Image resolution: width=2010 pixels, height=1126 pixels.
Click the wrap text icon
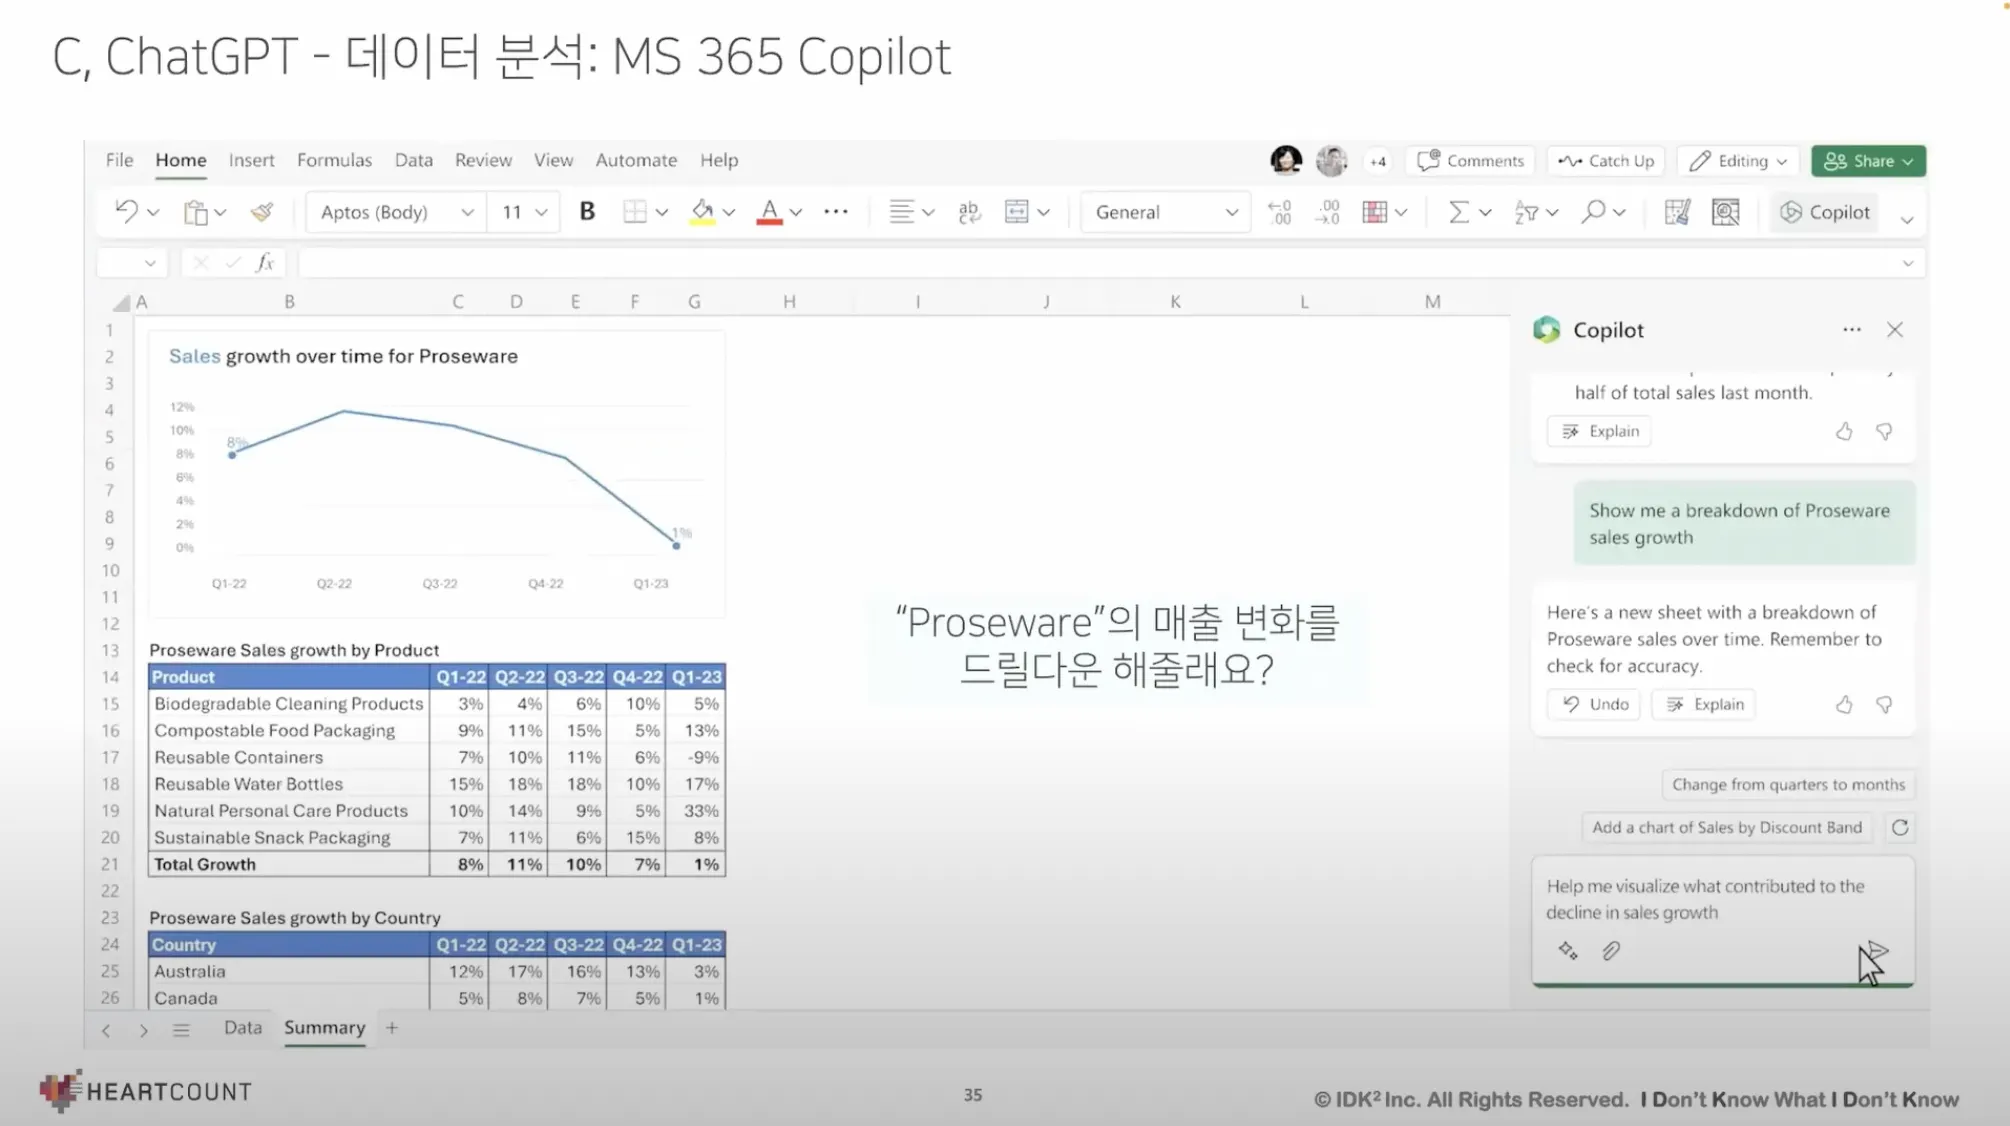(968, 212)
